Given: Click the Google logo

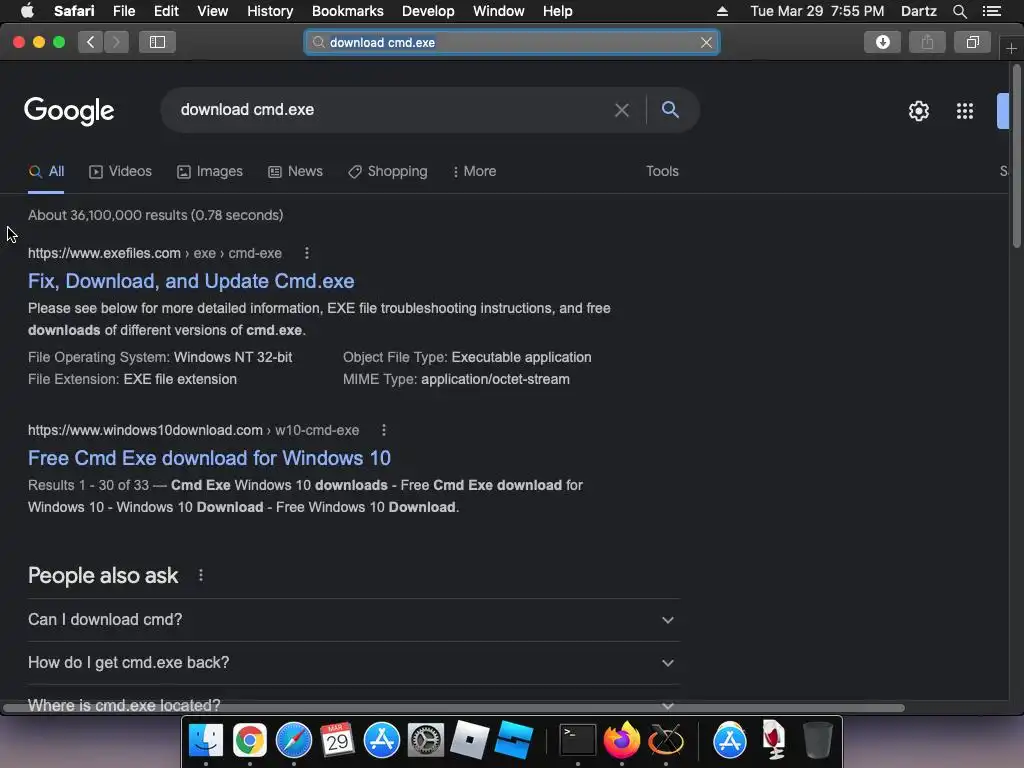Looking at the screenshot, I should coord(69,111).
